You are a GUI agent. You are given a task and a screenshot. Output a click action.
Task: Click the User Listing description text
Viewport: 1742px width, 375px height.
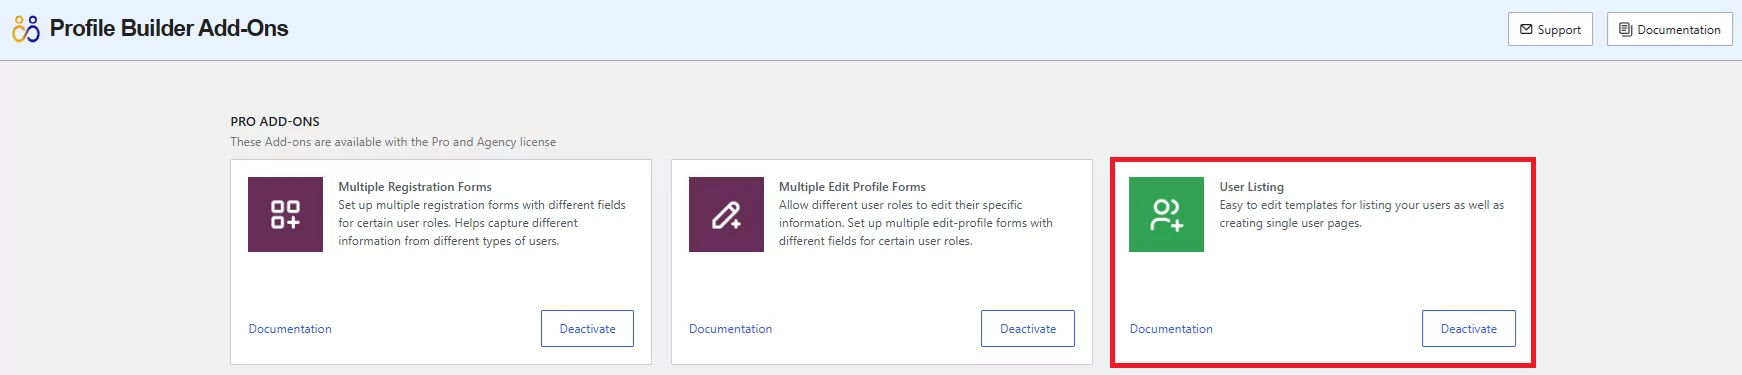(1362, 214)
